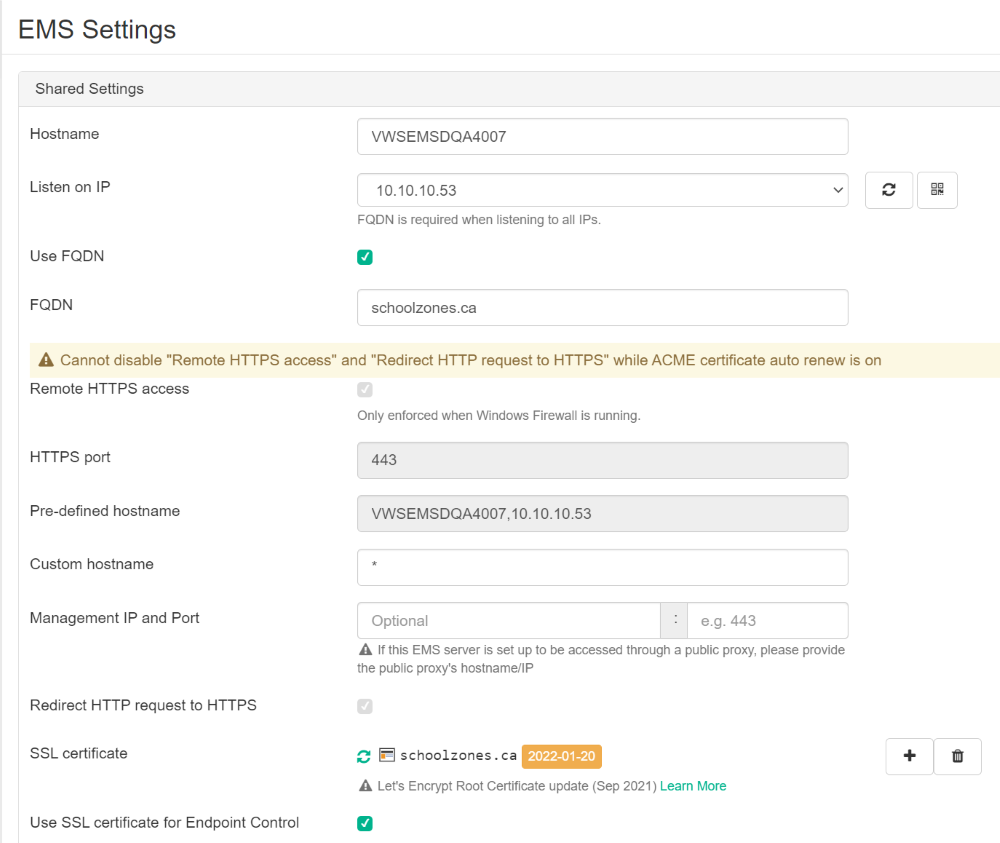Click the green renew icon beside schoolzones.ca certificate
This screenshot has width=1000, height=843.
tap(364, 756)
